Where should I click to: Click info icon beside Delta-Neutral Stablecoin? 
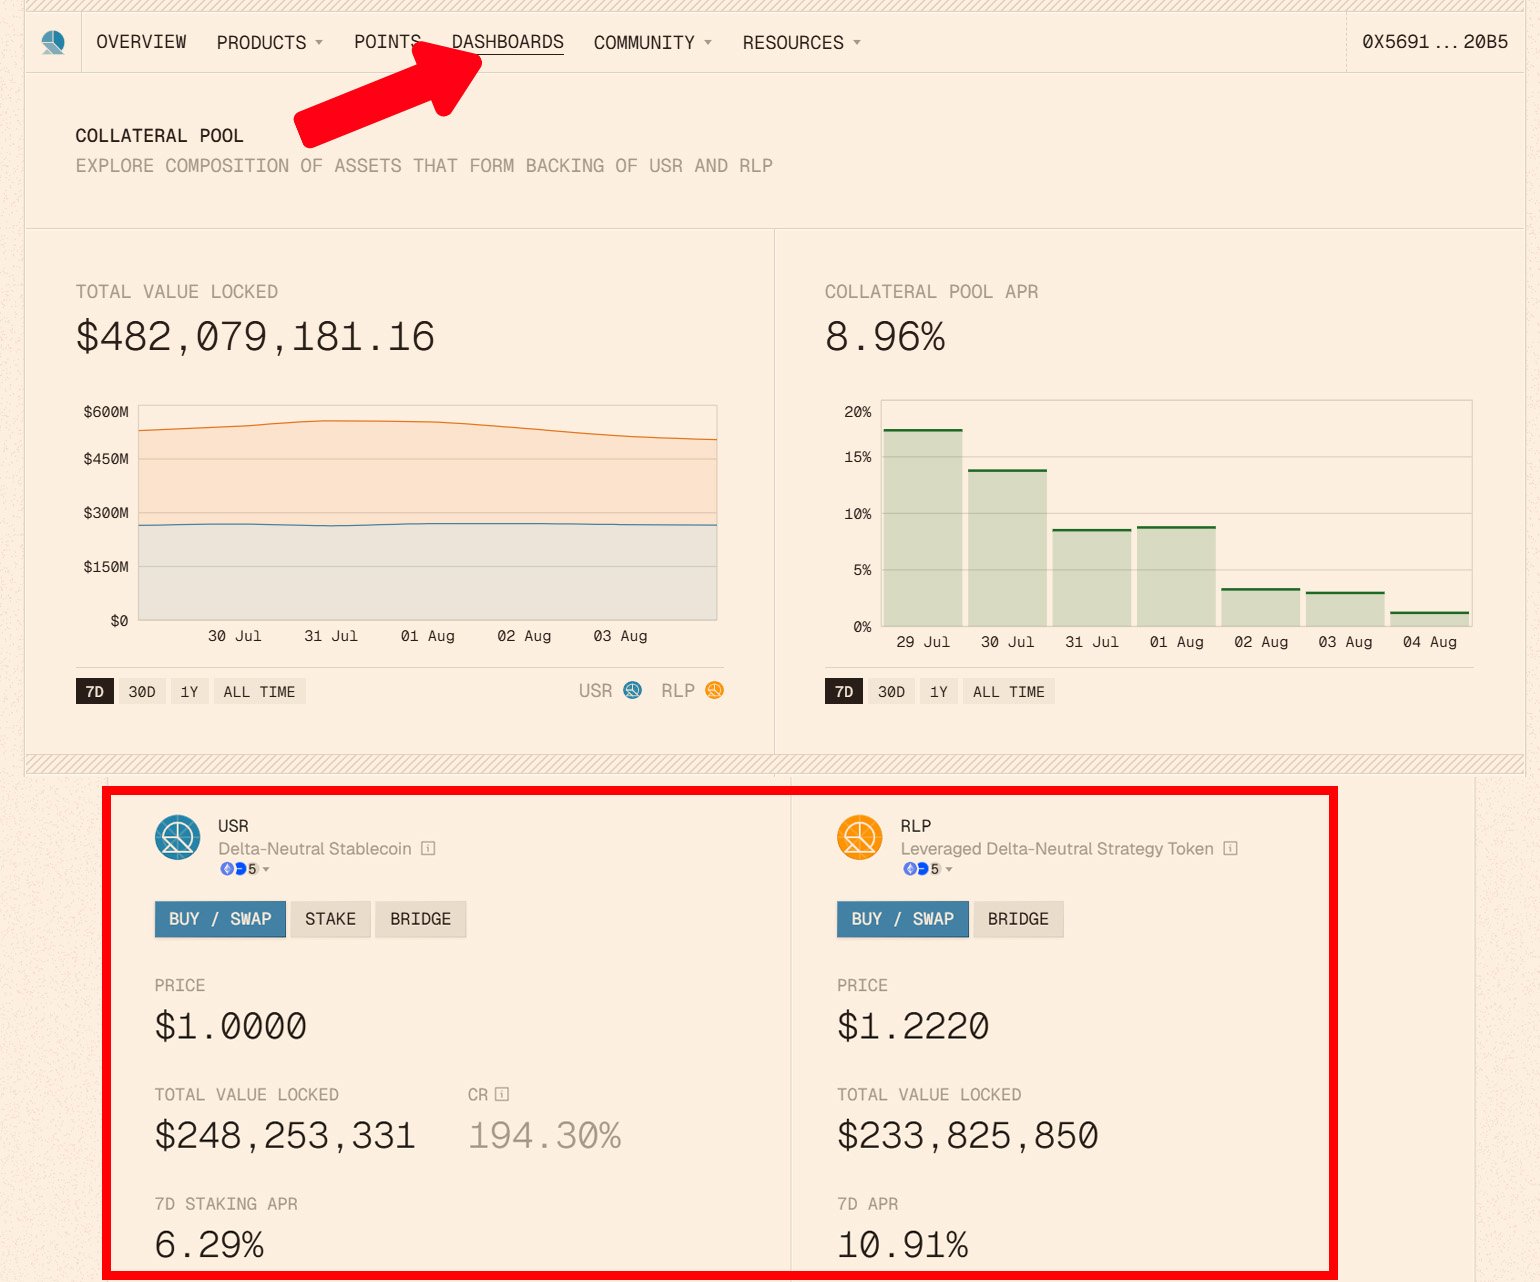pyautogui.click(x=428, y=849)
